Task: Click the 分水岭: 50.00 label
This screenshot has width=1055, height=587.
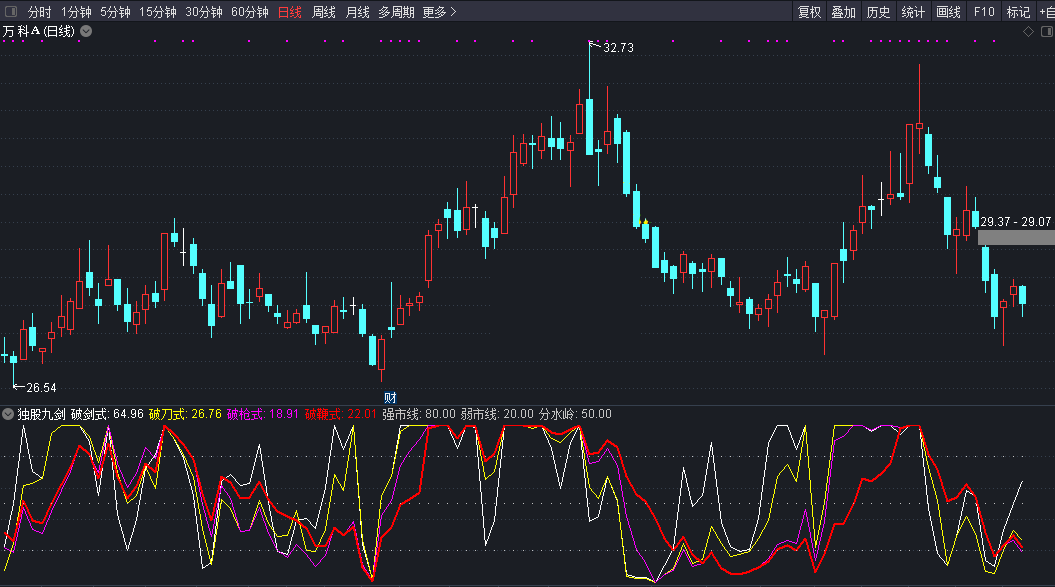Action: point(575,414)
